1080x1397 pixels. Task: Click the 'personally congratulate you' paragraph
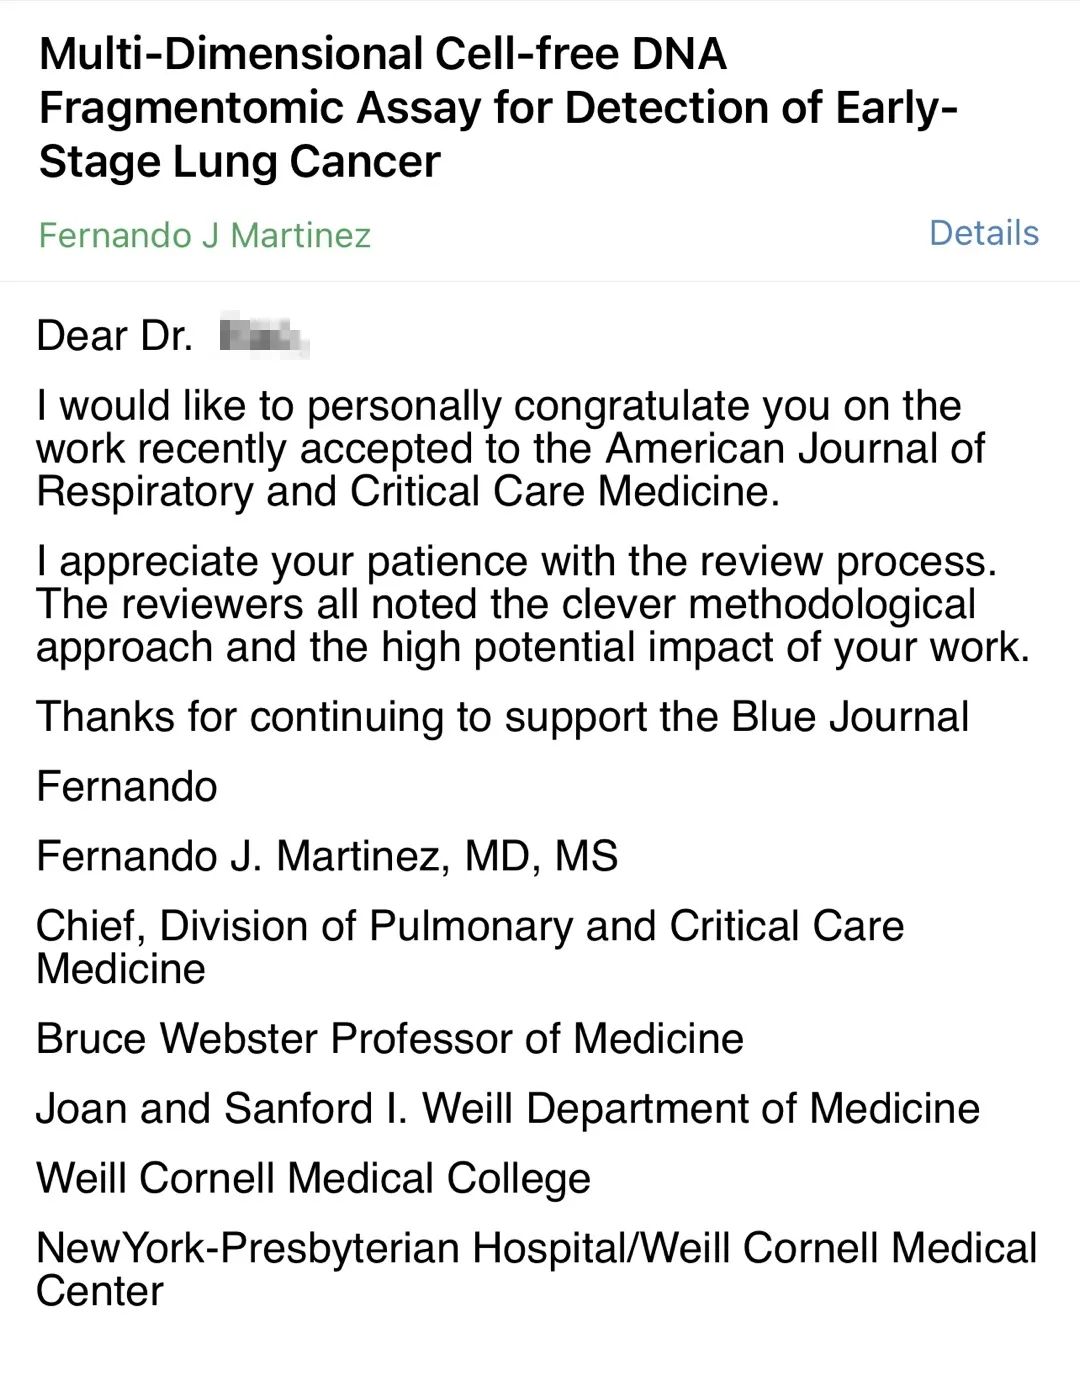498,406
